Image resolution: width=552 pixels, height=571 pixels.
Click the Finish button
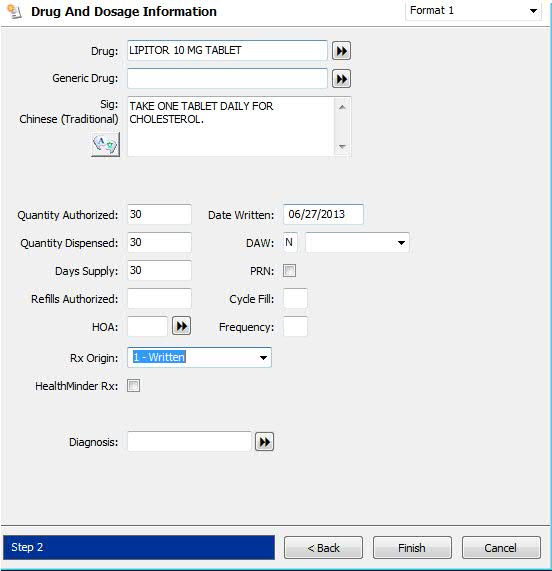(412, 547)
